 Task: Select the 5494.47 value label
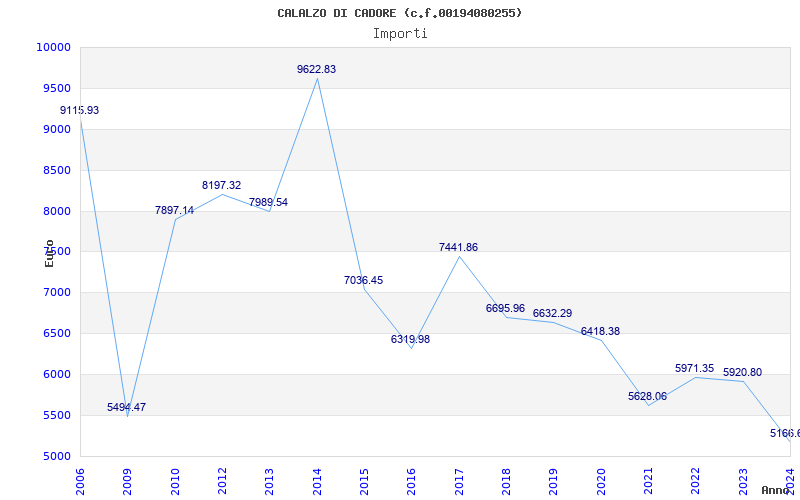click(x=127, y=407)
